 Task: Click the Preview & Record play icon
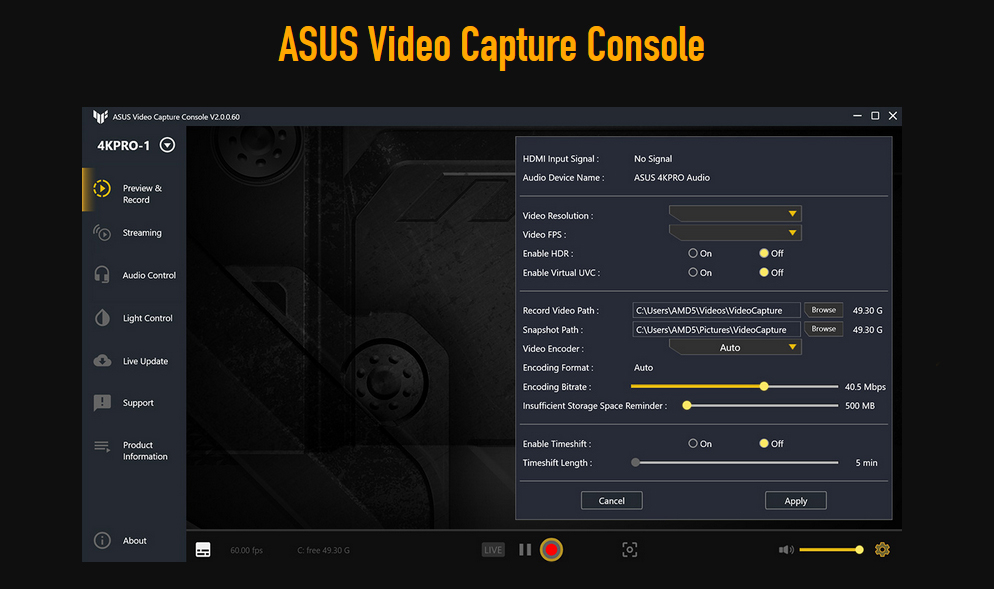coord(102,188)
